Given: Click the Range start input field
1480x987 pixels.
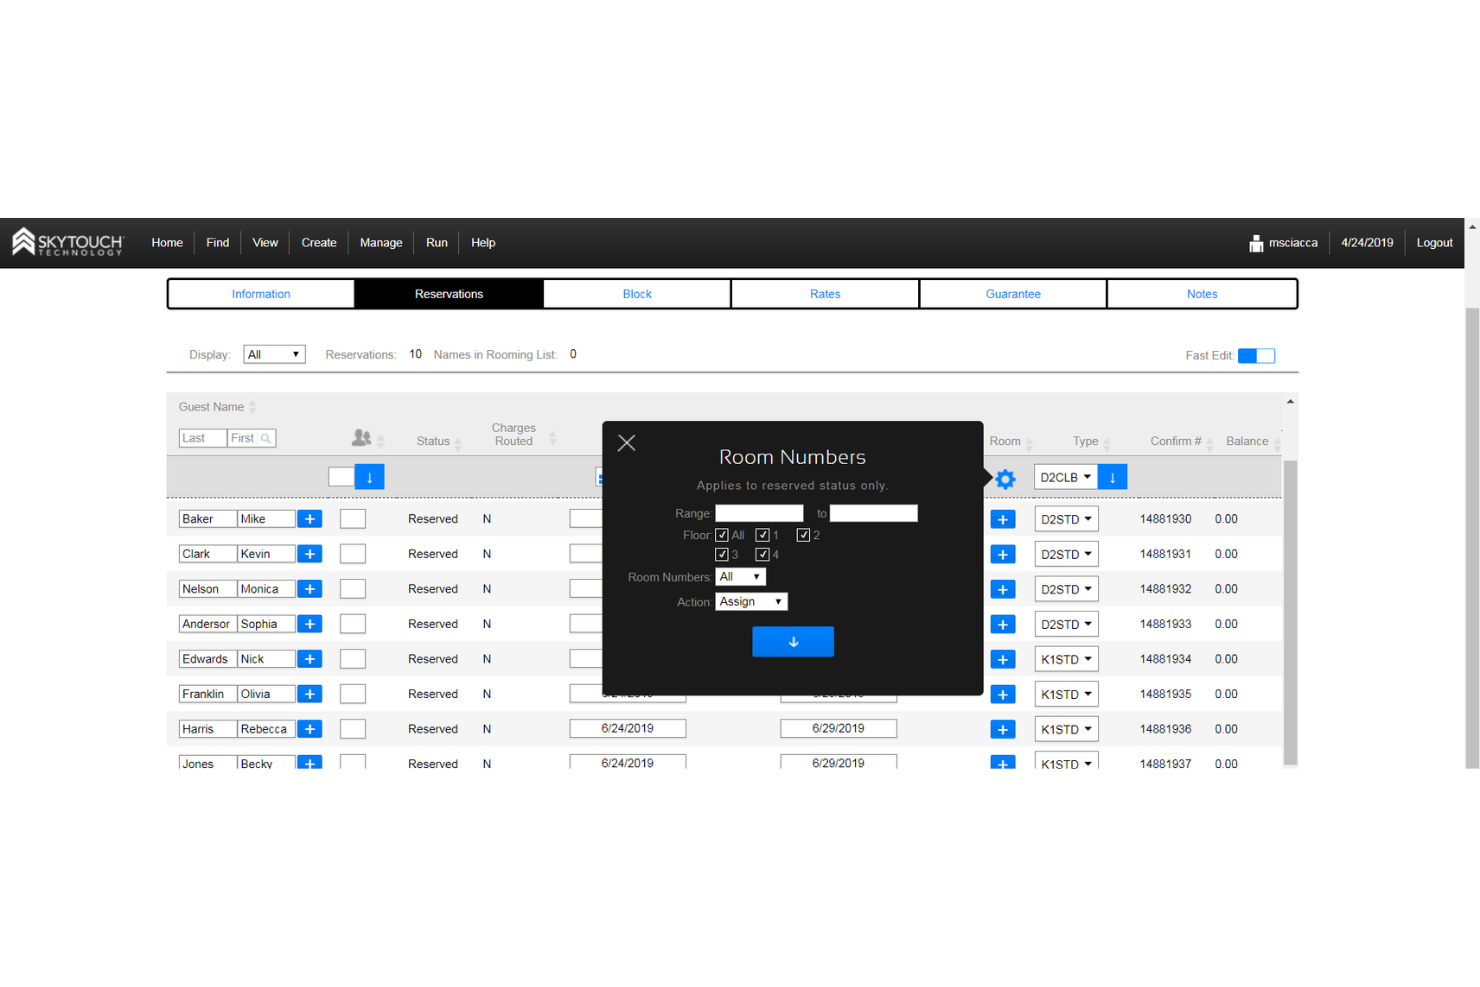Looking at the screenshot, I should (759, 513).
